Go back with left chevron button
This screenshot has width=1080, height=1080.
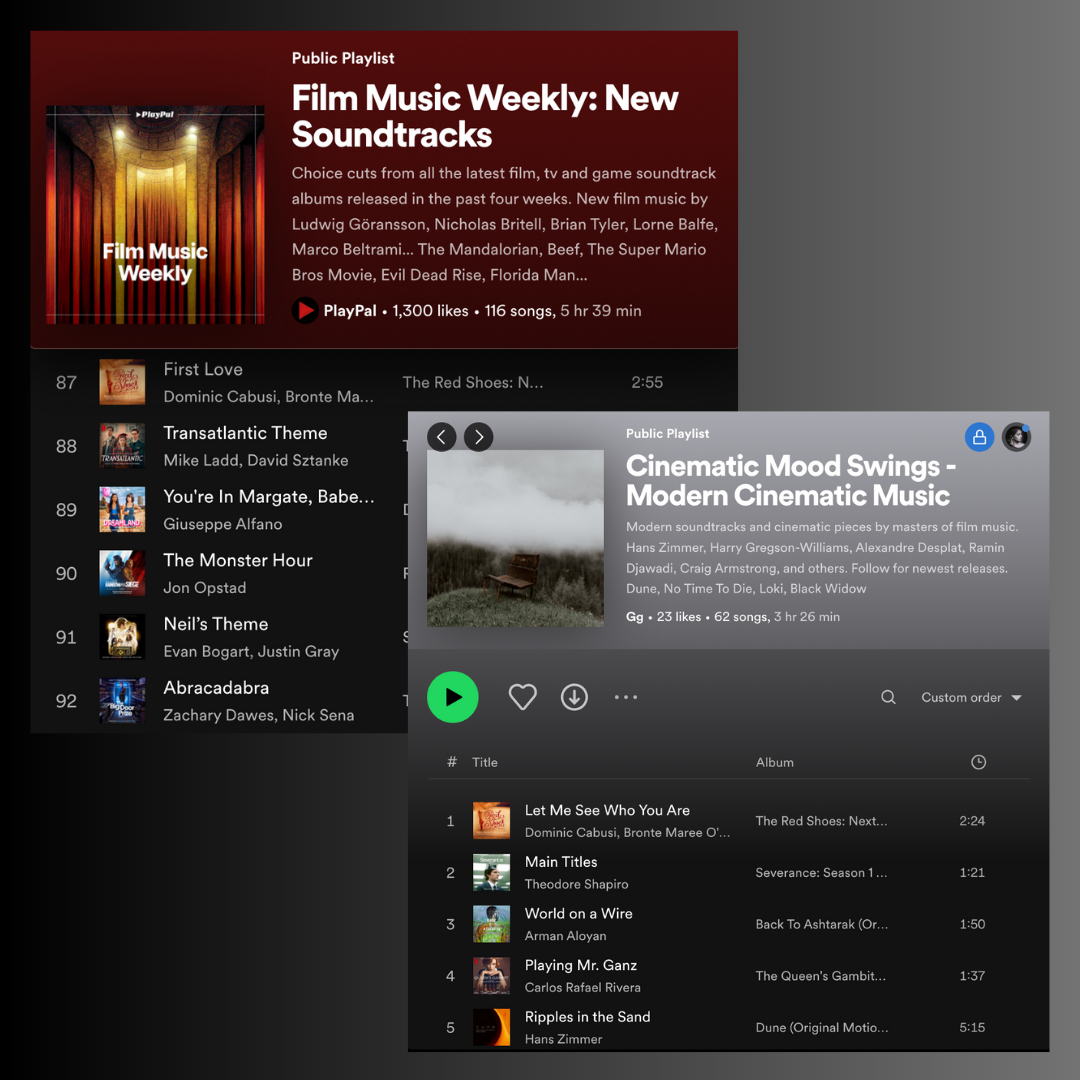click(442, 437)
